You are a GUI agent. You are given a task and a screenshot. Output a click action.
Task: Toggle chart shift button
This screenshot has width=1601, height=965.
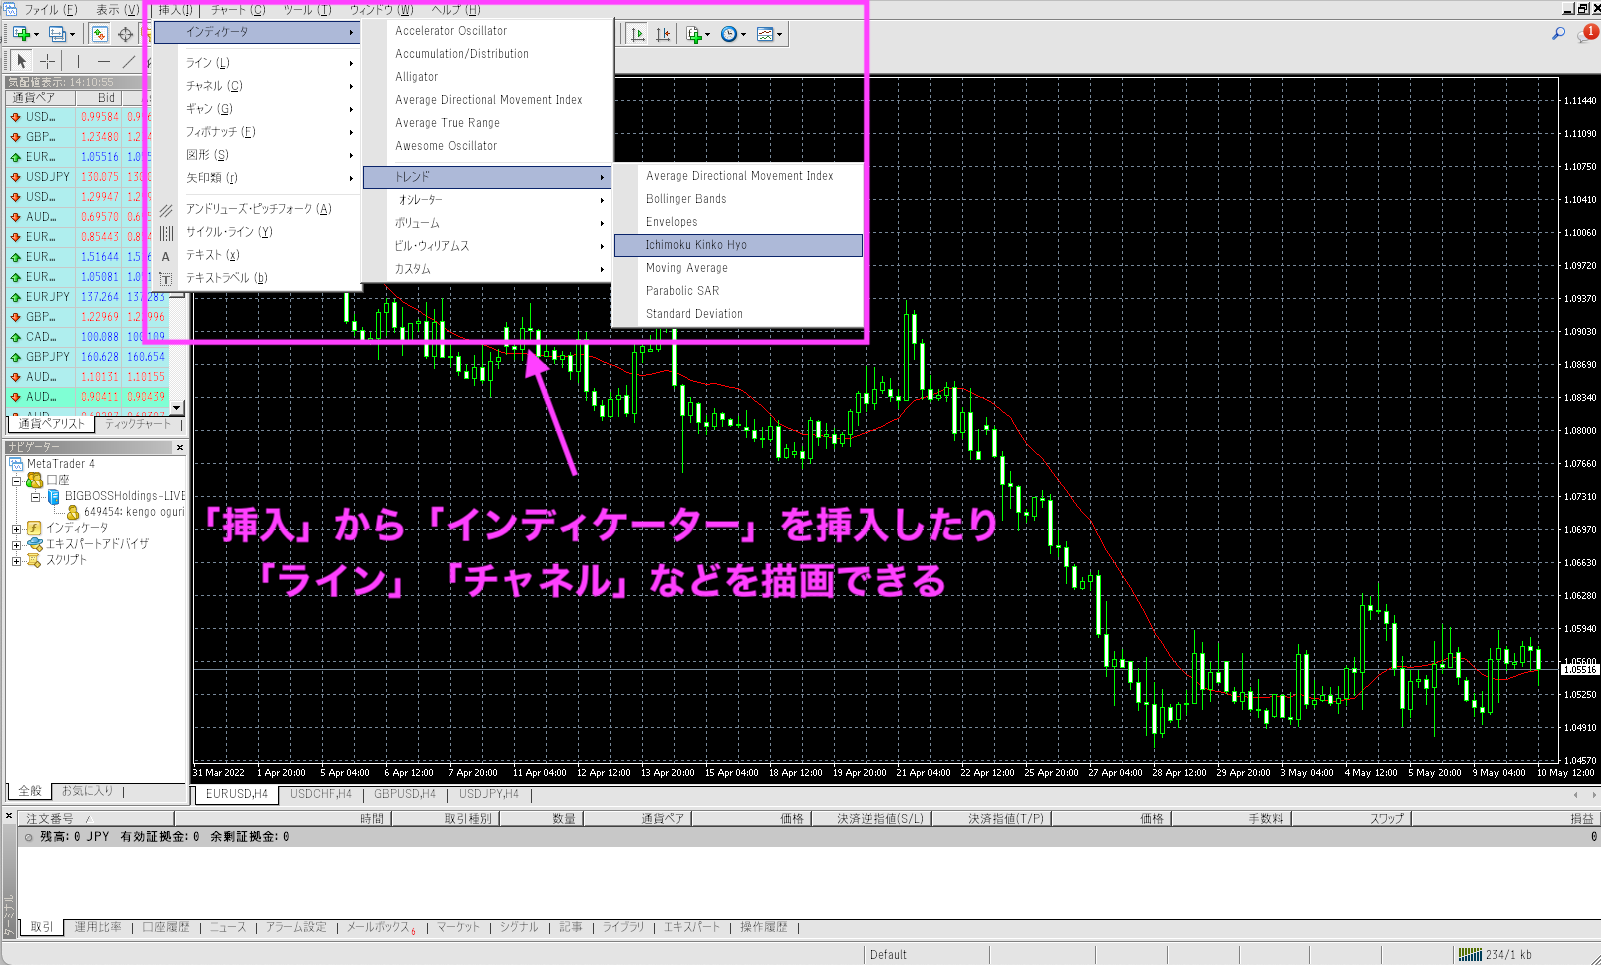point(663,34)
